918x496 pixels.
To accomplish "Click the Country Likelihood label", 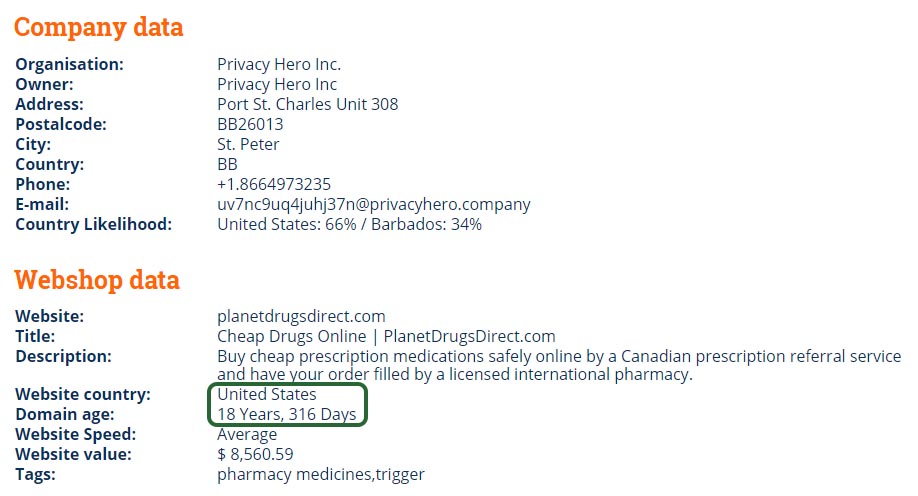I will tap(94, 224).
